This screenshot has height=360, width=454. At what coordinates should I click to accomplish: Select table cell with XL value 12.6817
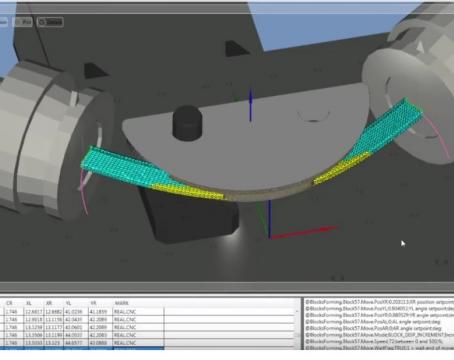34,311
